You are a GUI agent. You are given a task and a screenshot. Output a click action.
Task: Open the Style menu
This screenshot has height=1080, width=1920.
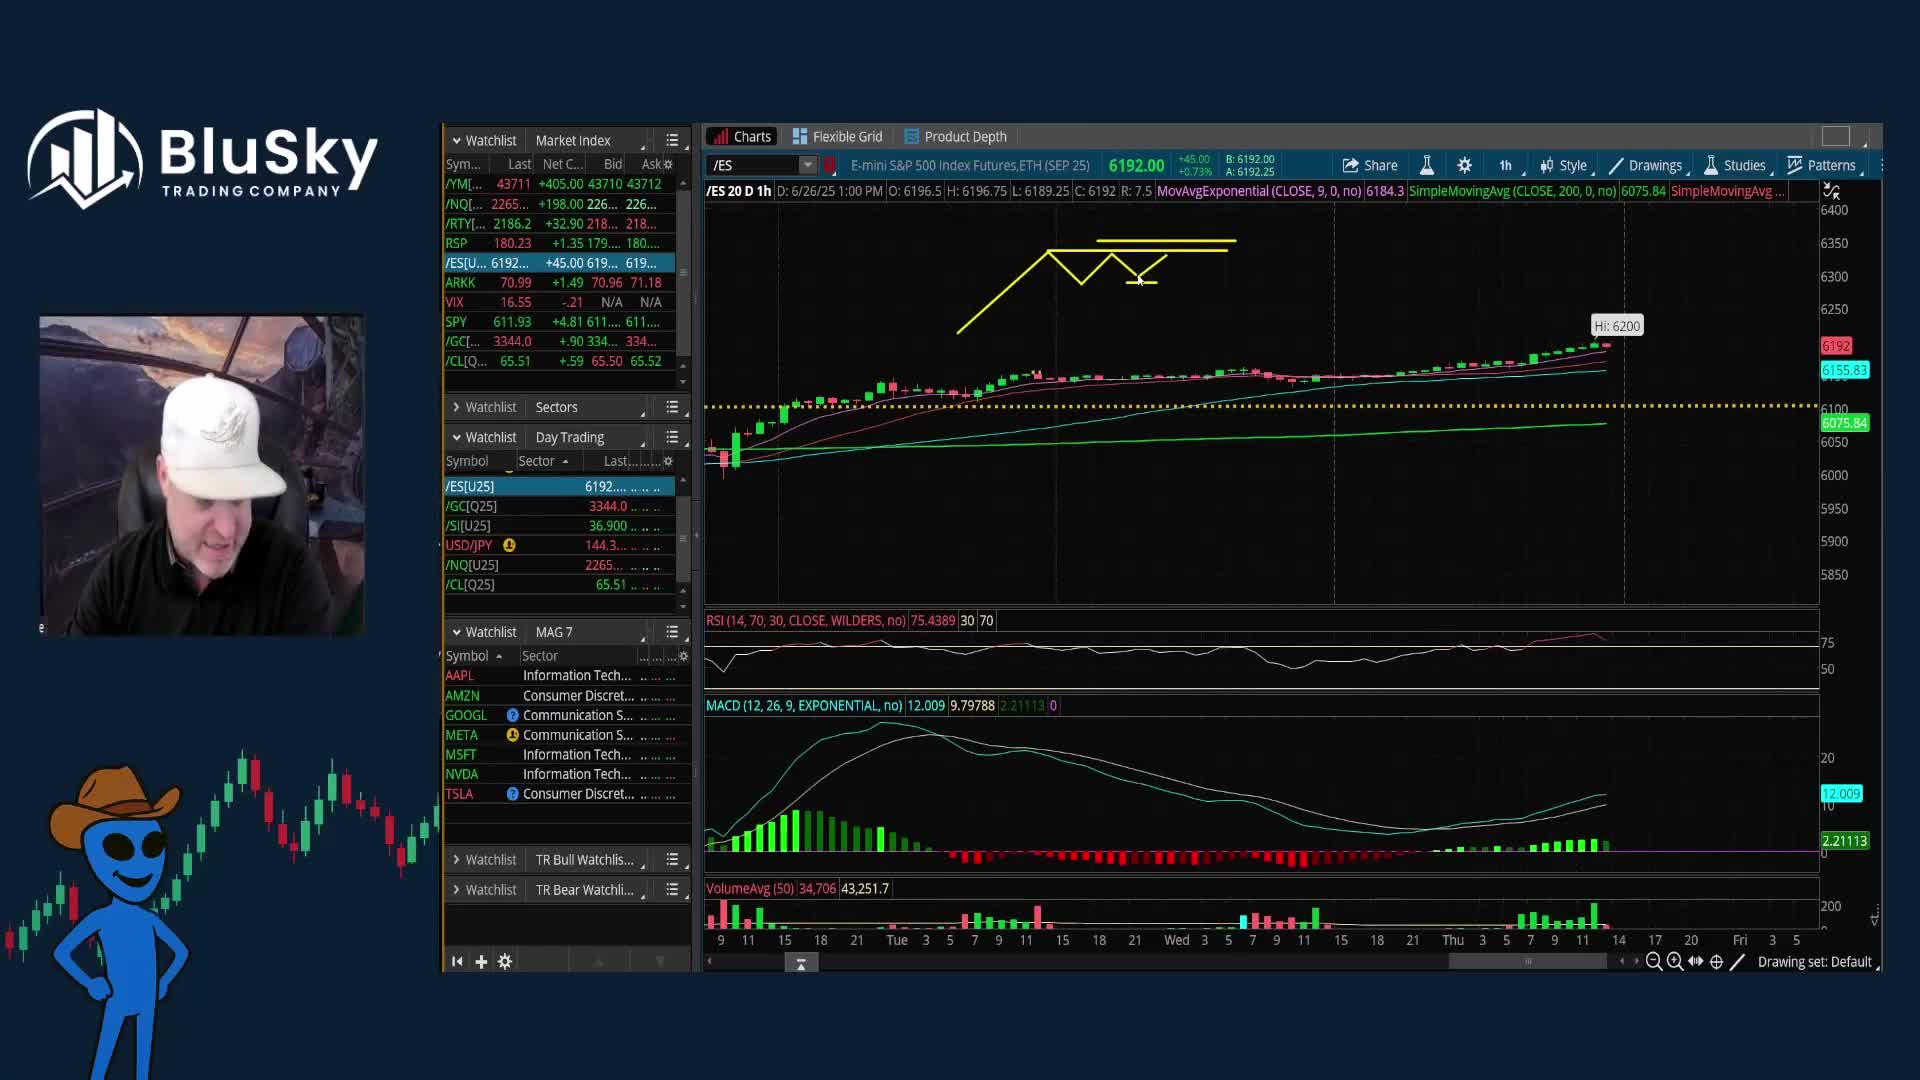pos(1564,165)
